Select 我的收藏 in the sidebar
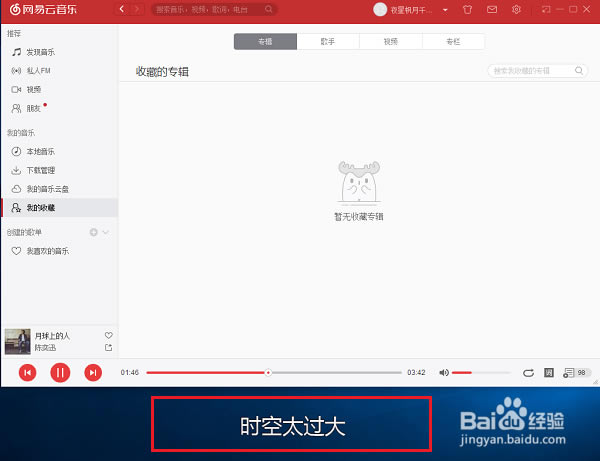Viewport: 600px width, 461px height. pyautogui.click(x=59, y=208)
